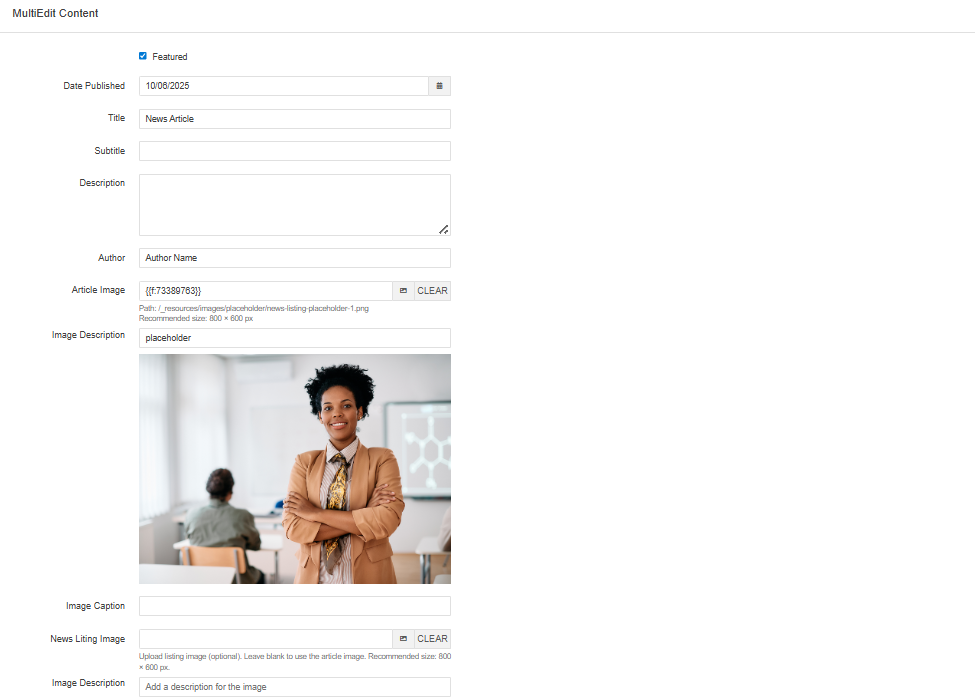Select the Author Name input

294,257
